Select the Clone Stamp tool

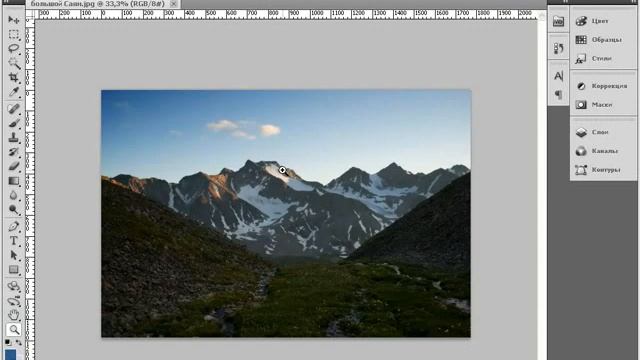coord(14,138)
